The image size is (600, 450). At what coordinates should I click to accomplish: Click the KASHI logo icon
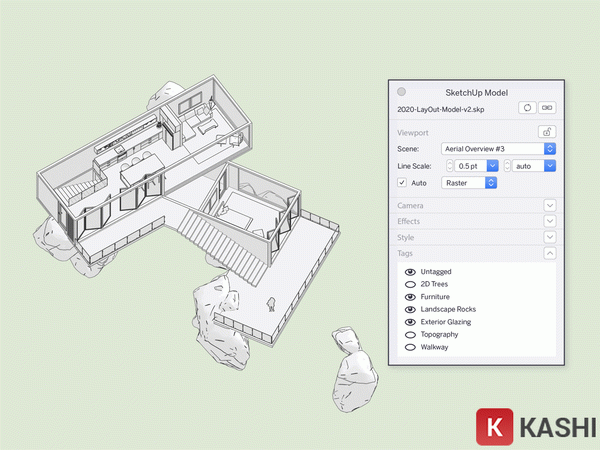490,424
